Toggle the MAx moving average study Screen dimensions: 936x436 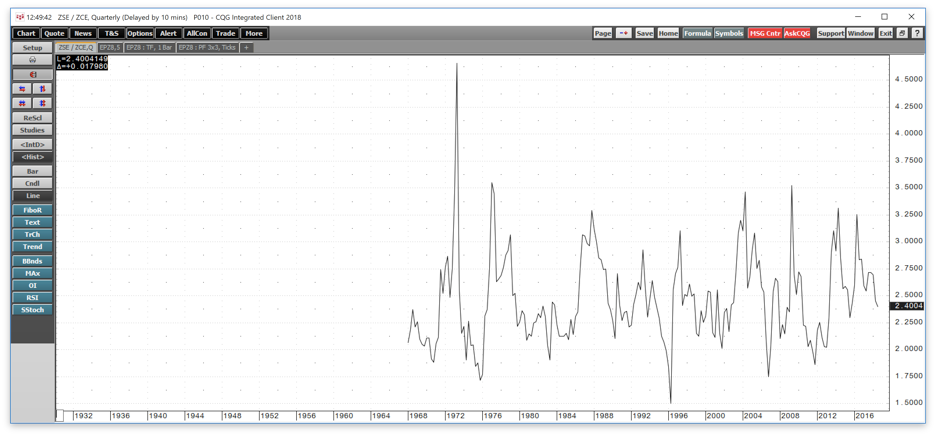[32, 273]
